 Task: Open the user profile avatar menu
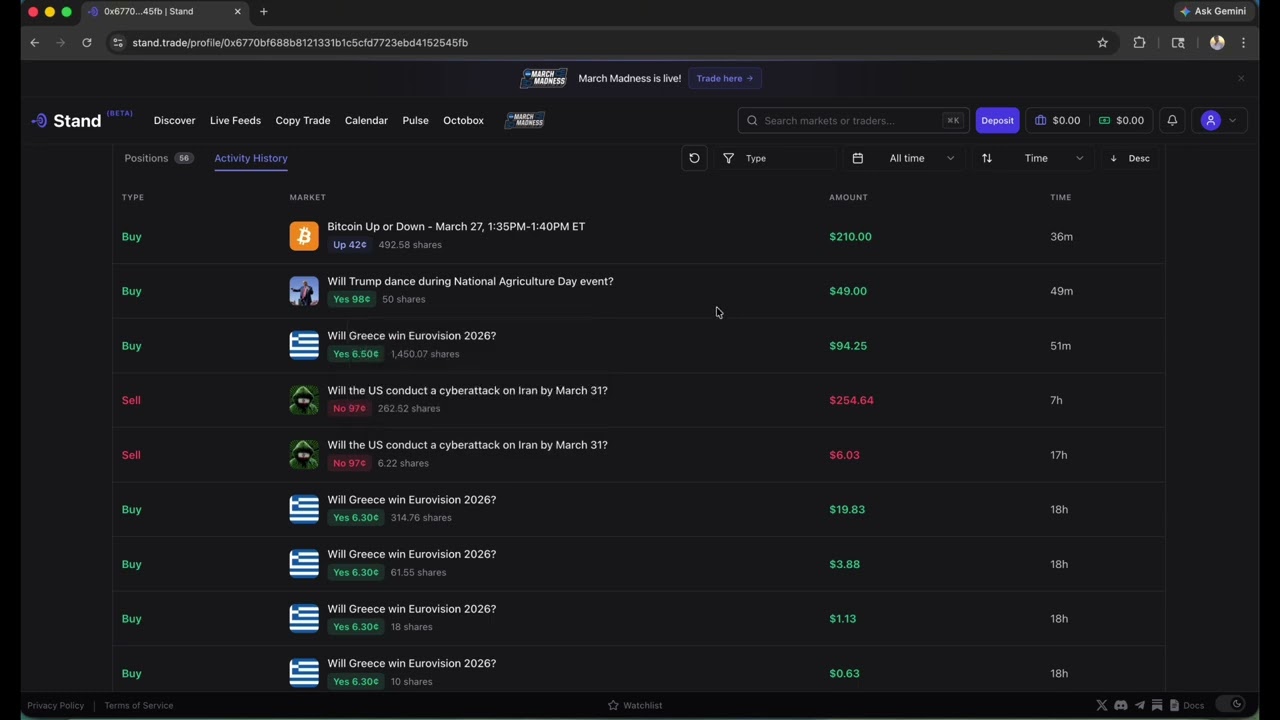tap(1219, 120)
